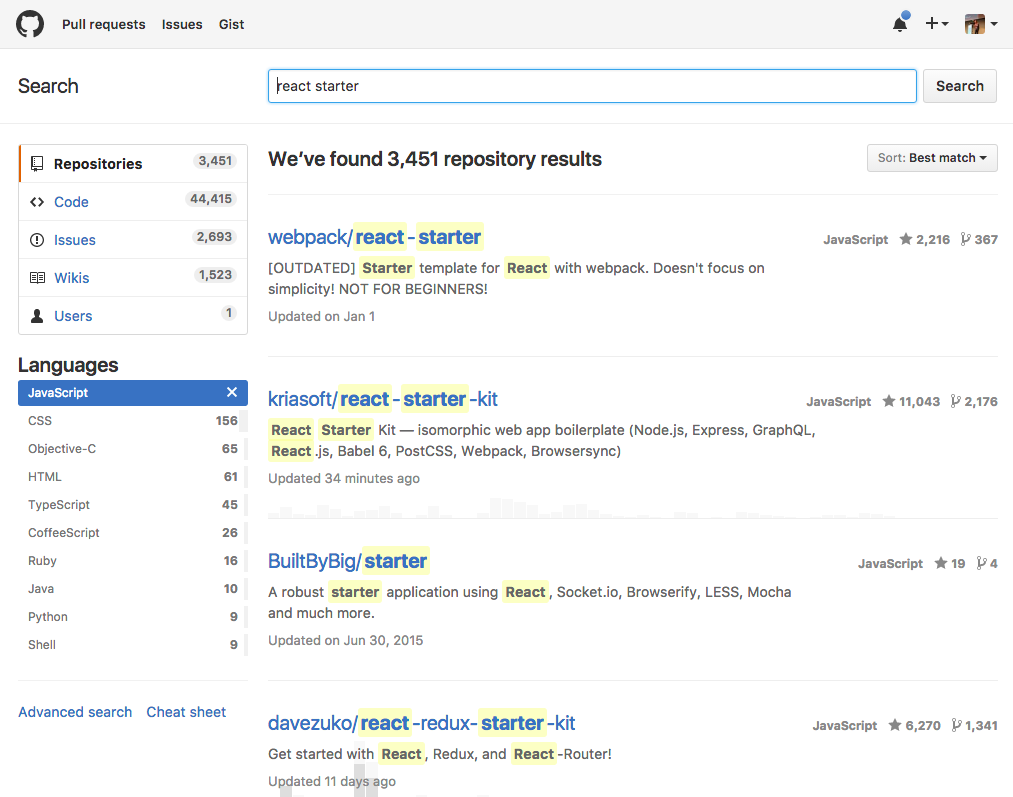The height and width of the screenshot is (797, 1013).
Task: Select the Users results tab
Action: point(133,316)
